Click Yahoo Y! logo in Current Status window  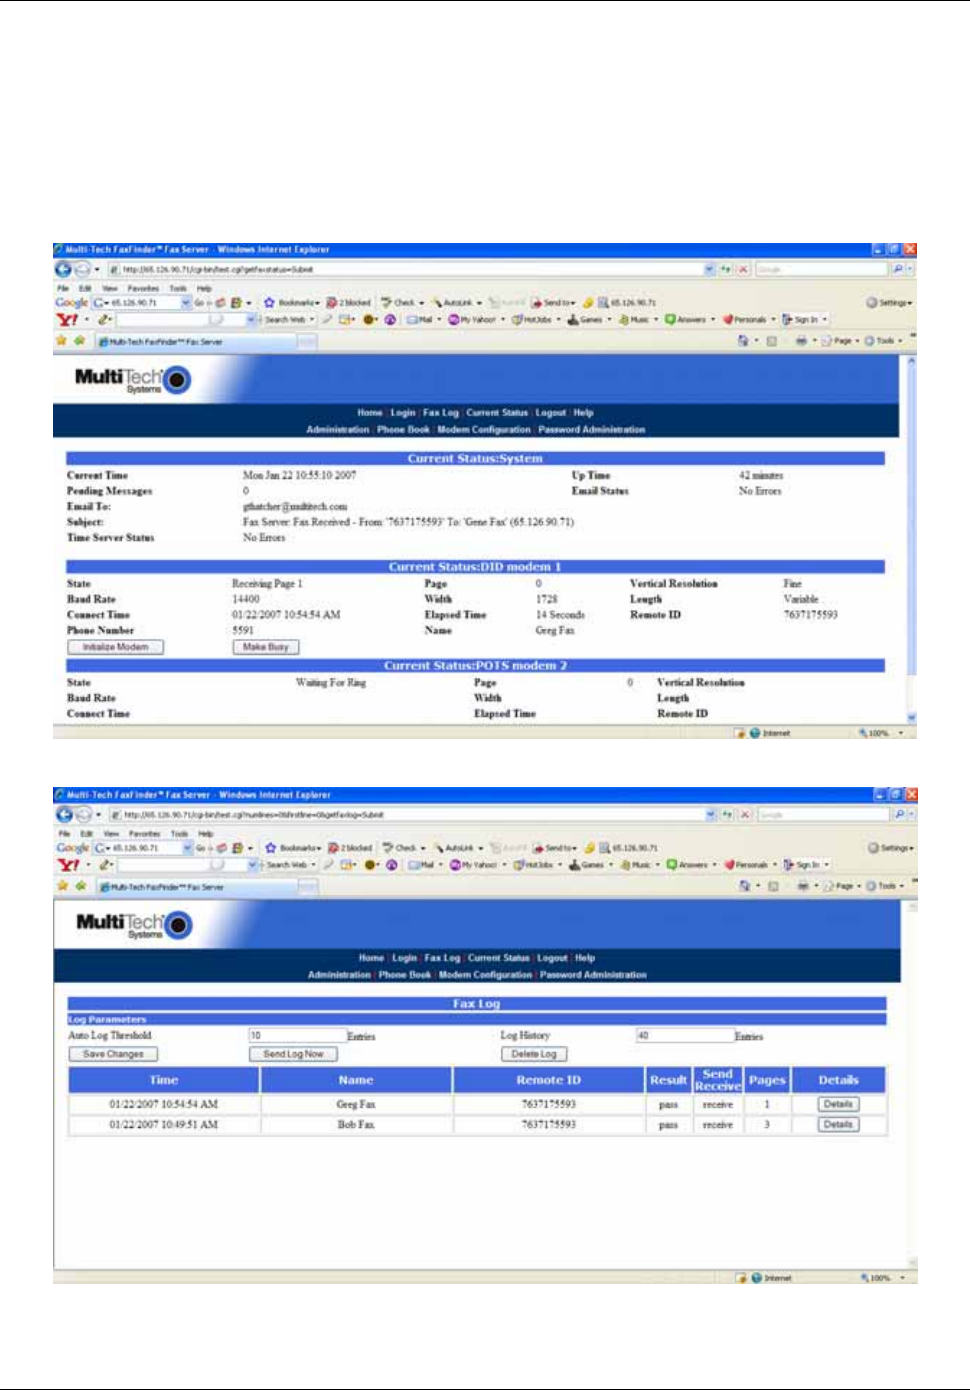pos(67,320)
